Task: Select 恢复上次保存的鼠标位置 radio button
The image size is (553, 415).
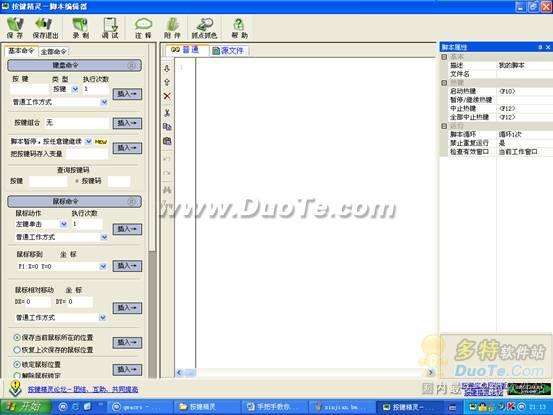Action: tap(17, 350)
